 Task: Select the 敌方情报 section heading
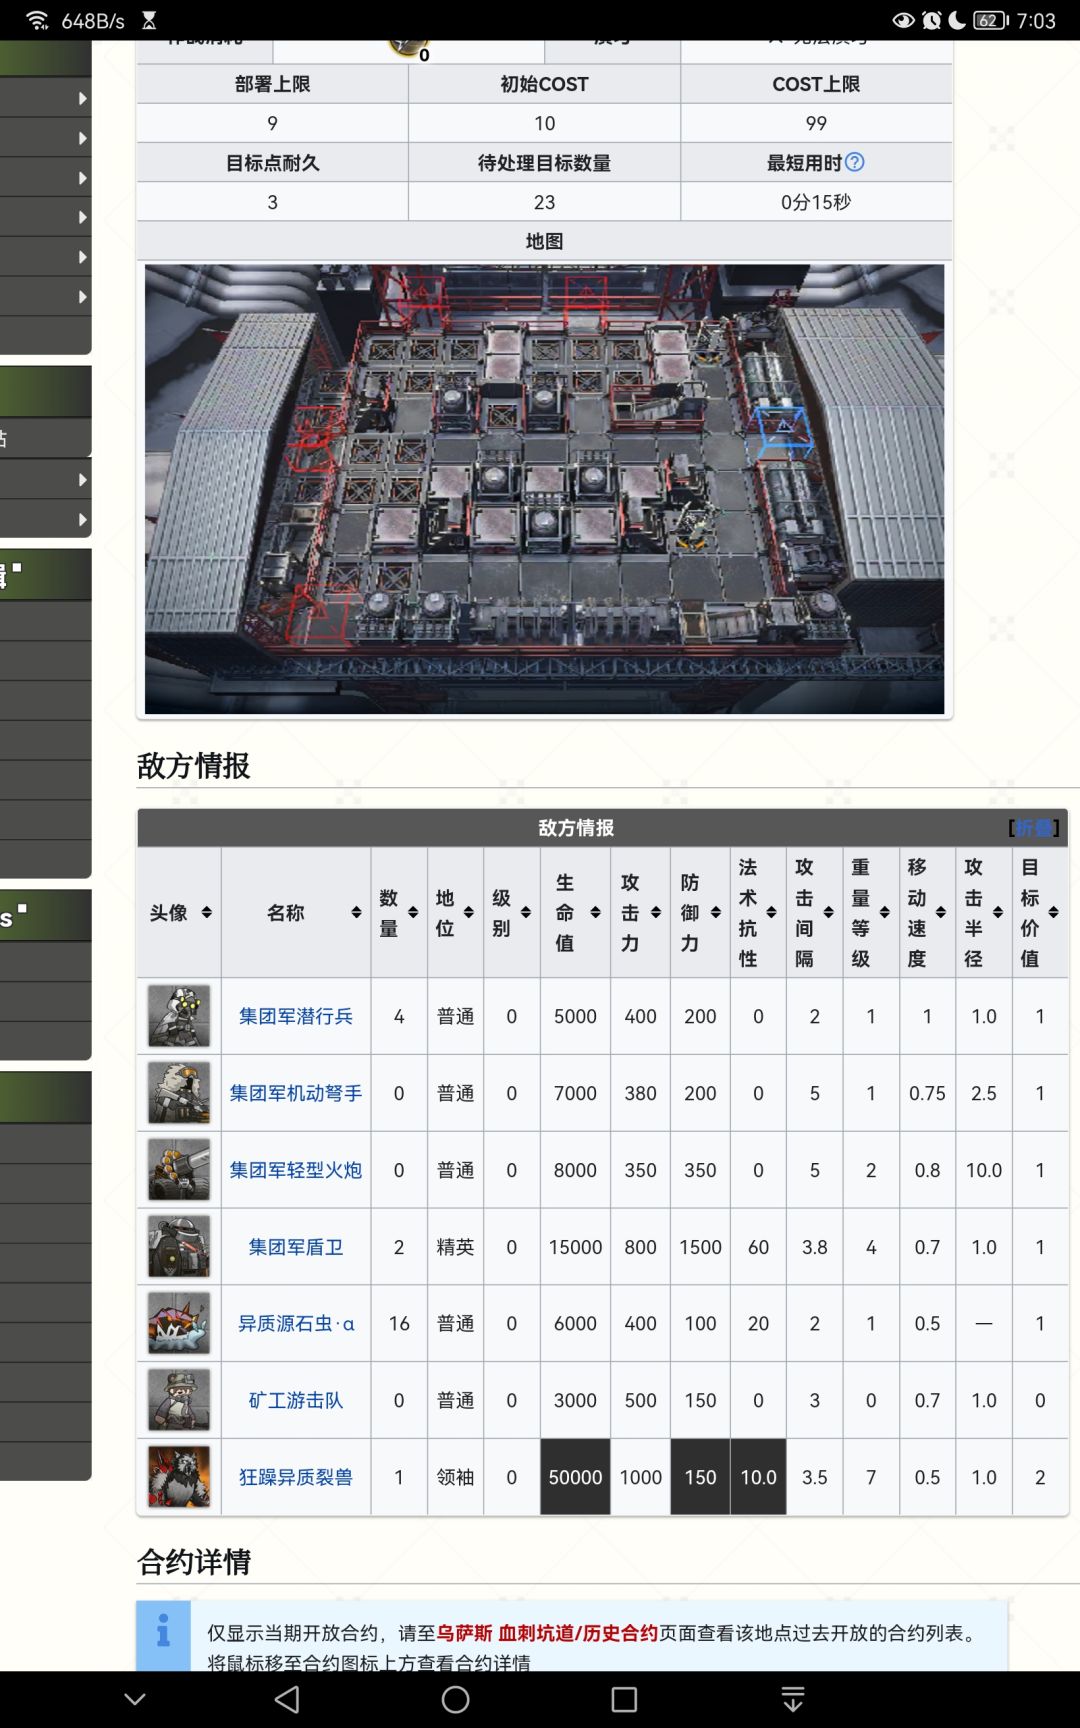(194, 766)
